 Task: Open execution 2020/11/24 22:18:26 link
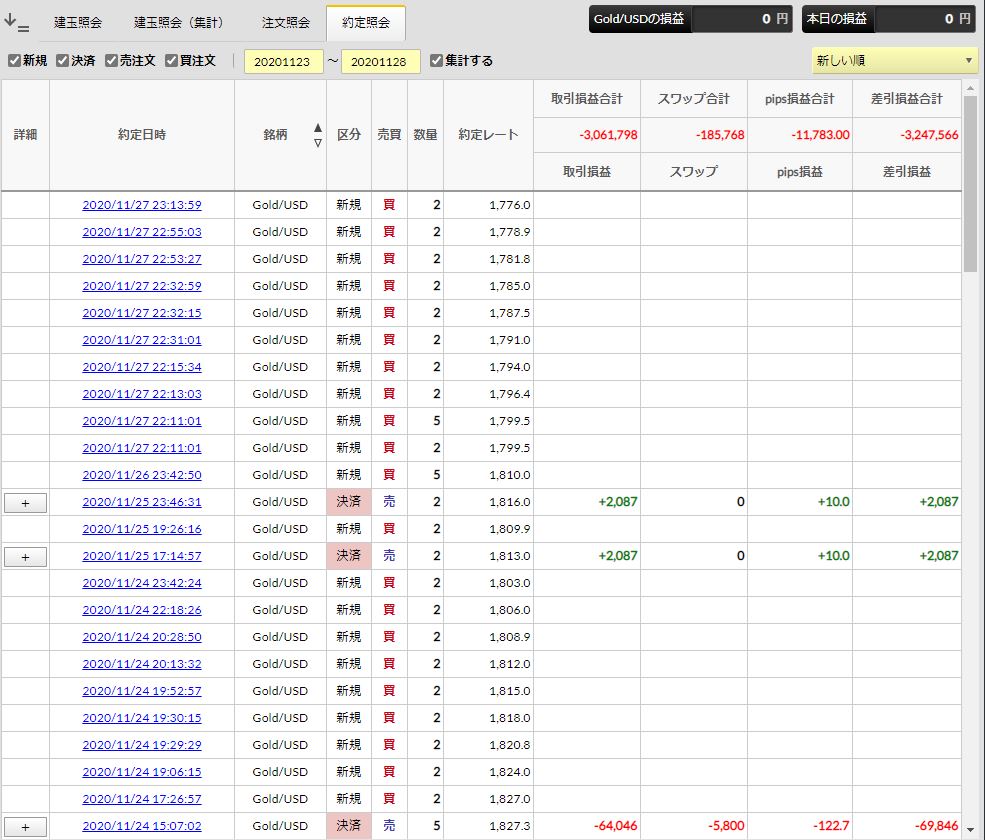[142, 610]
